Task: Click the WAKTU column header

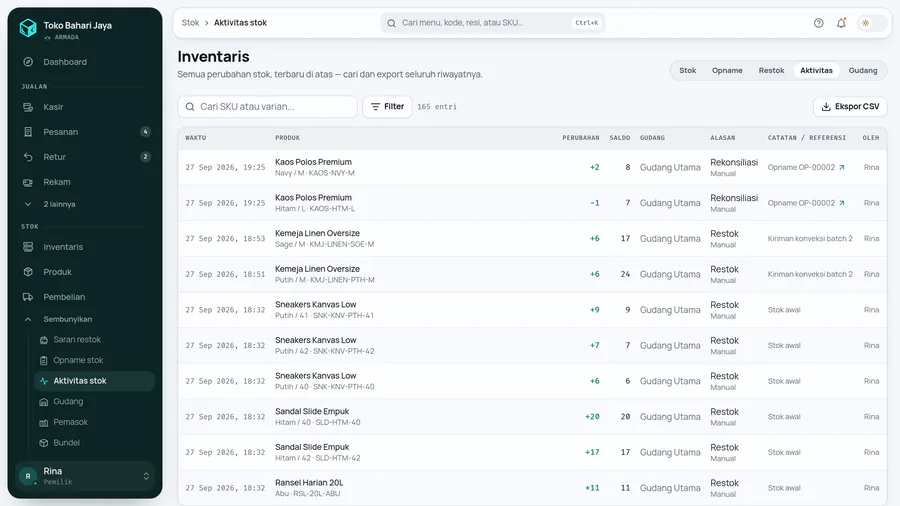Action: point(196,138)
